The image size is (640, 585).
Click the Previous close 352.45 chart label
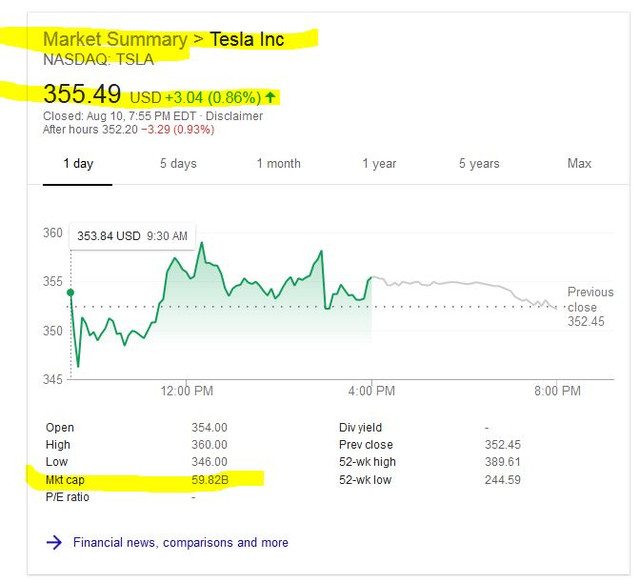[x=590, y=306]
